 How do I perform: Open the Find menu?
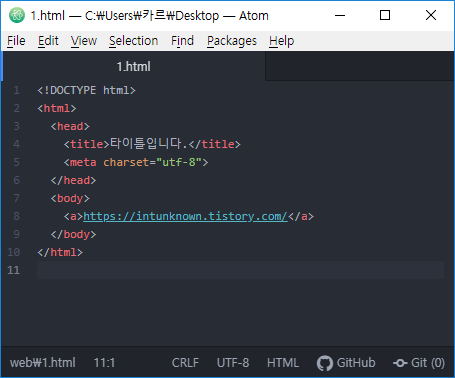click(182, 41)
